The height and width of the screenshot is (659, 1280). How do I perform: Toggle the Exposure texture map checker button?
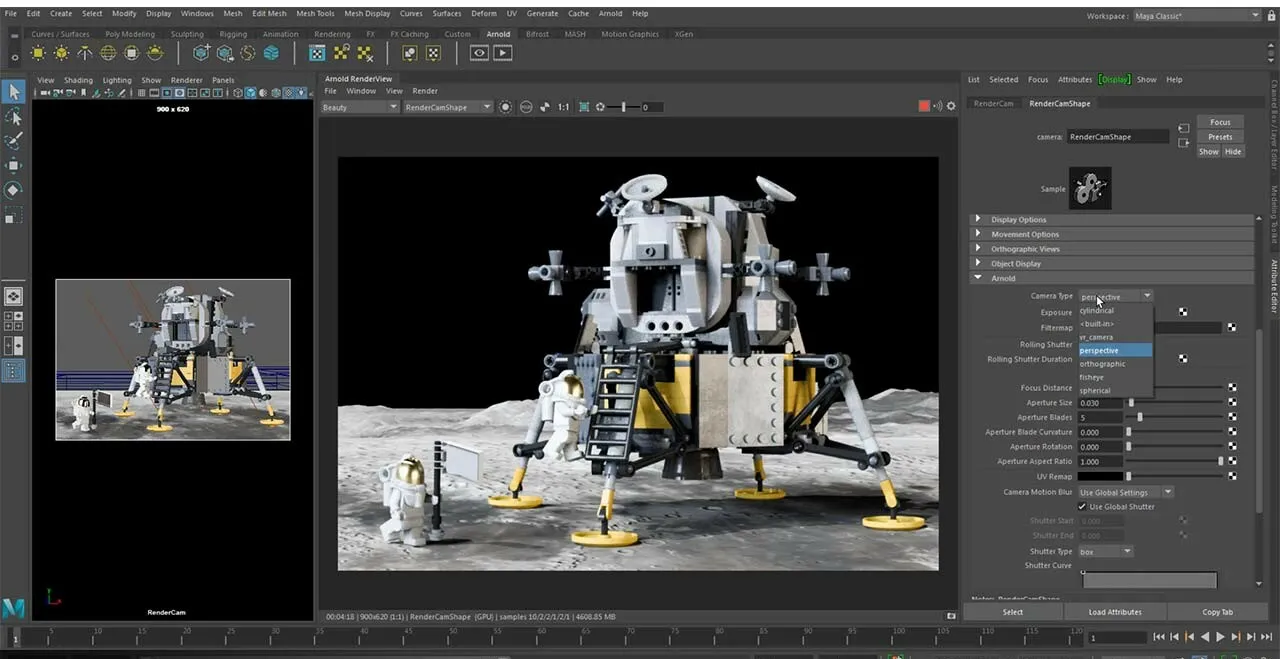pos(1183,312)
